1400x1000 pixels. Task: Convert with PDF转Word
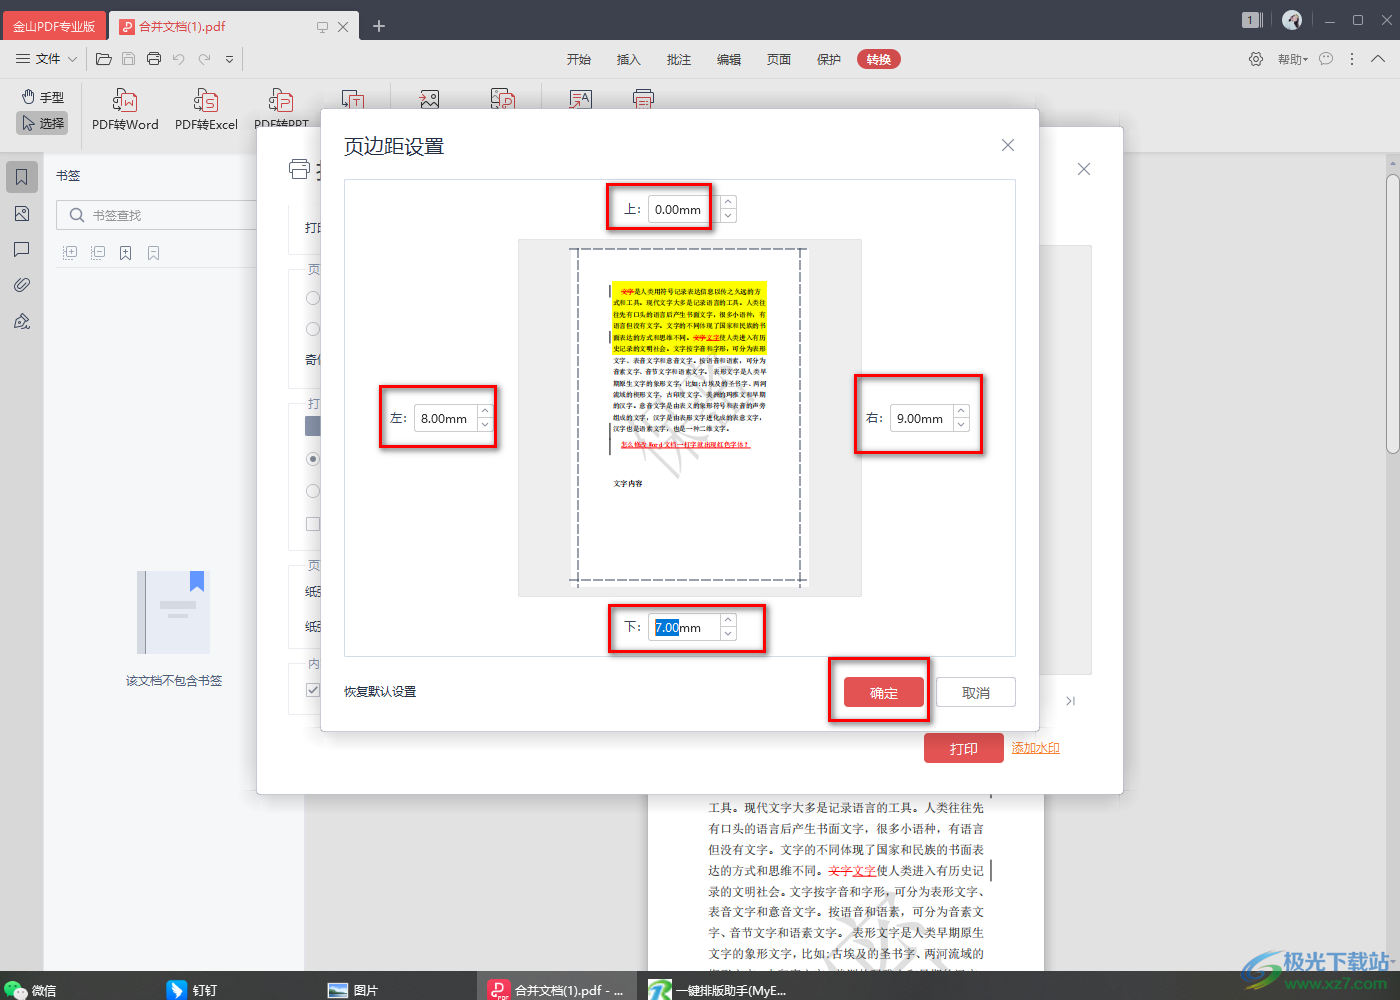[125, 110]
